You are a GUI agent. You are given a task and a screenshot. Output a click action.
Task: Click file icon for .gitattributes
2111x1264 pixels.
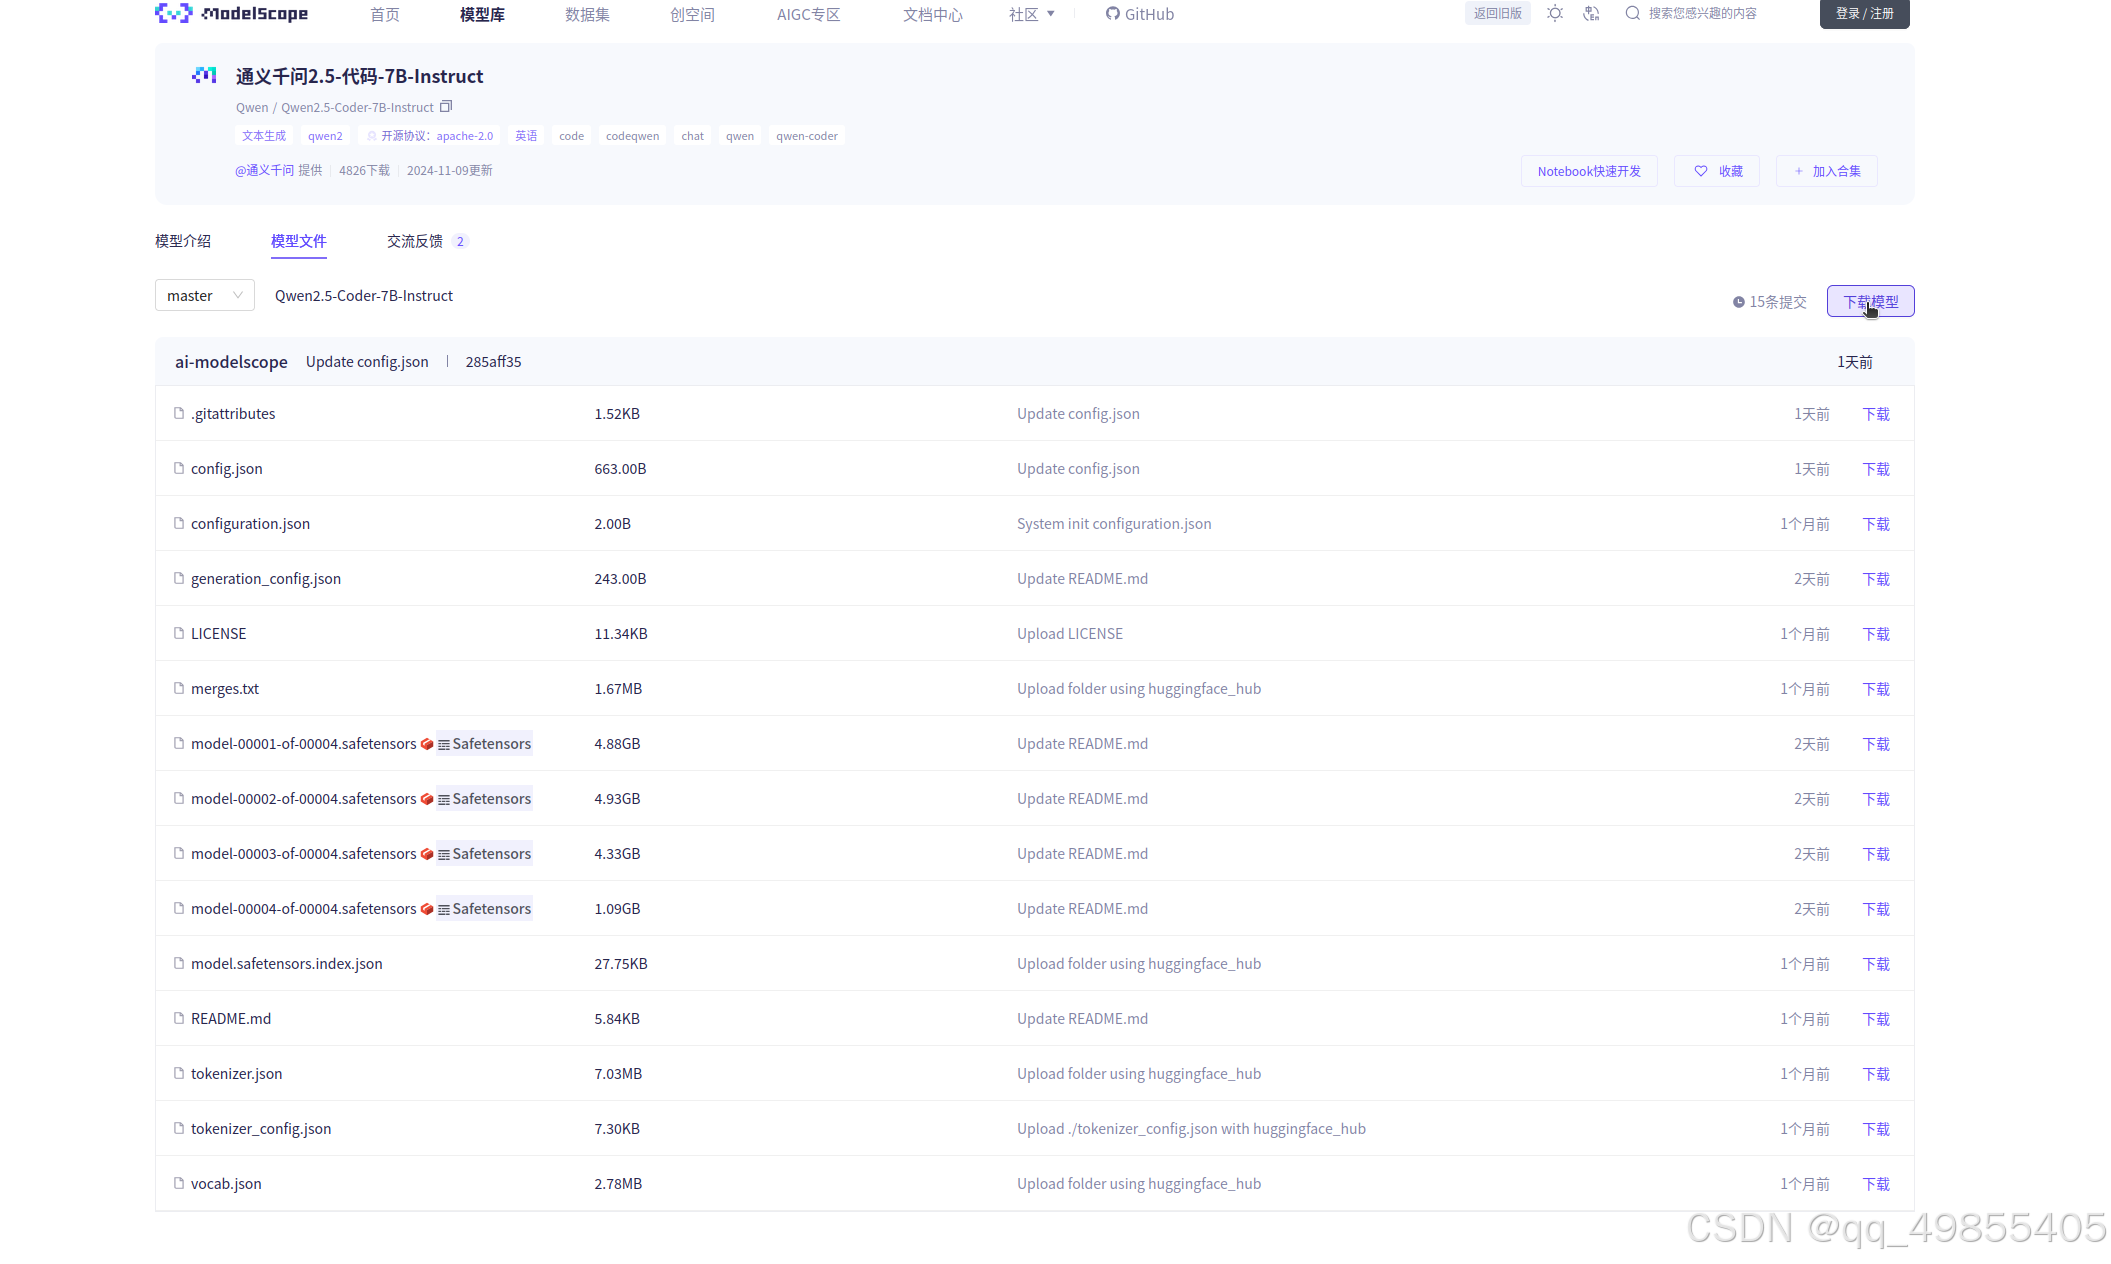coord(179,413)
